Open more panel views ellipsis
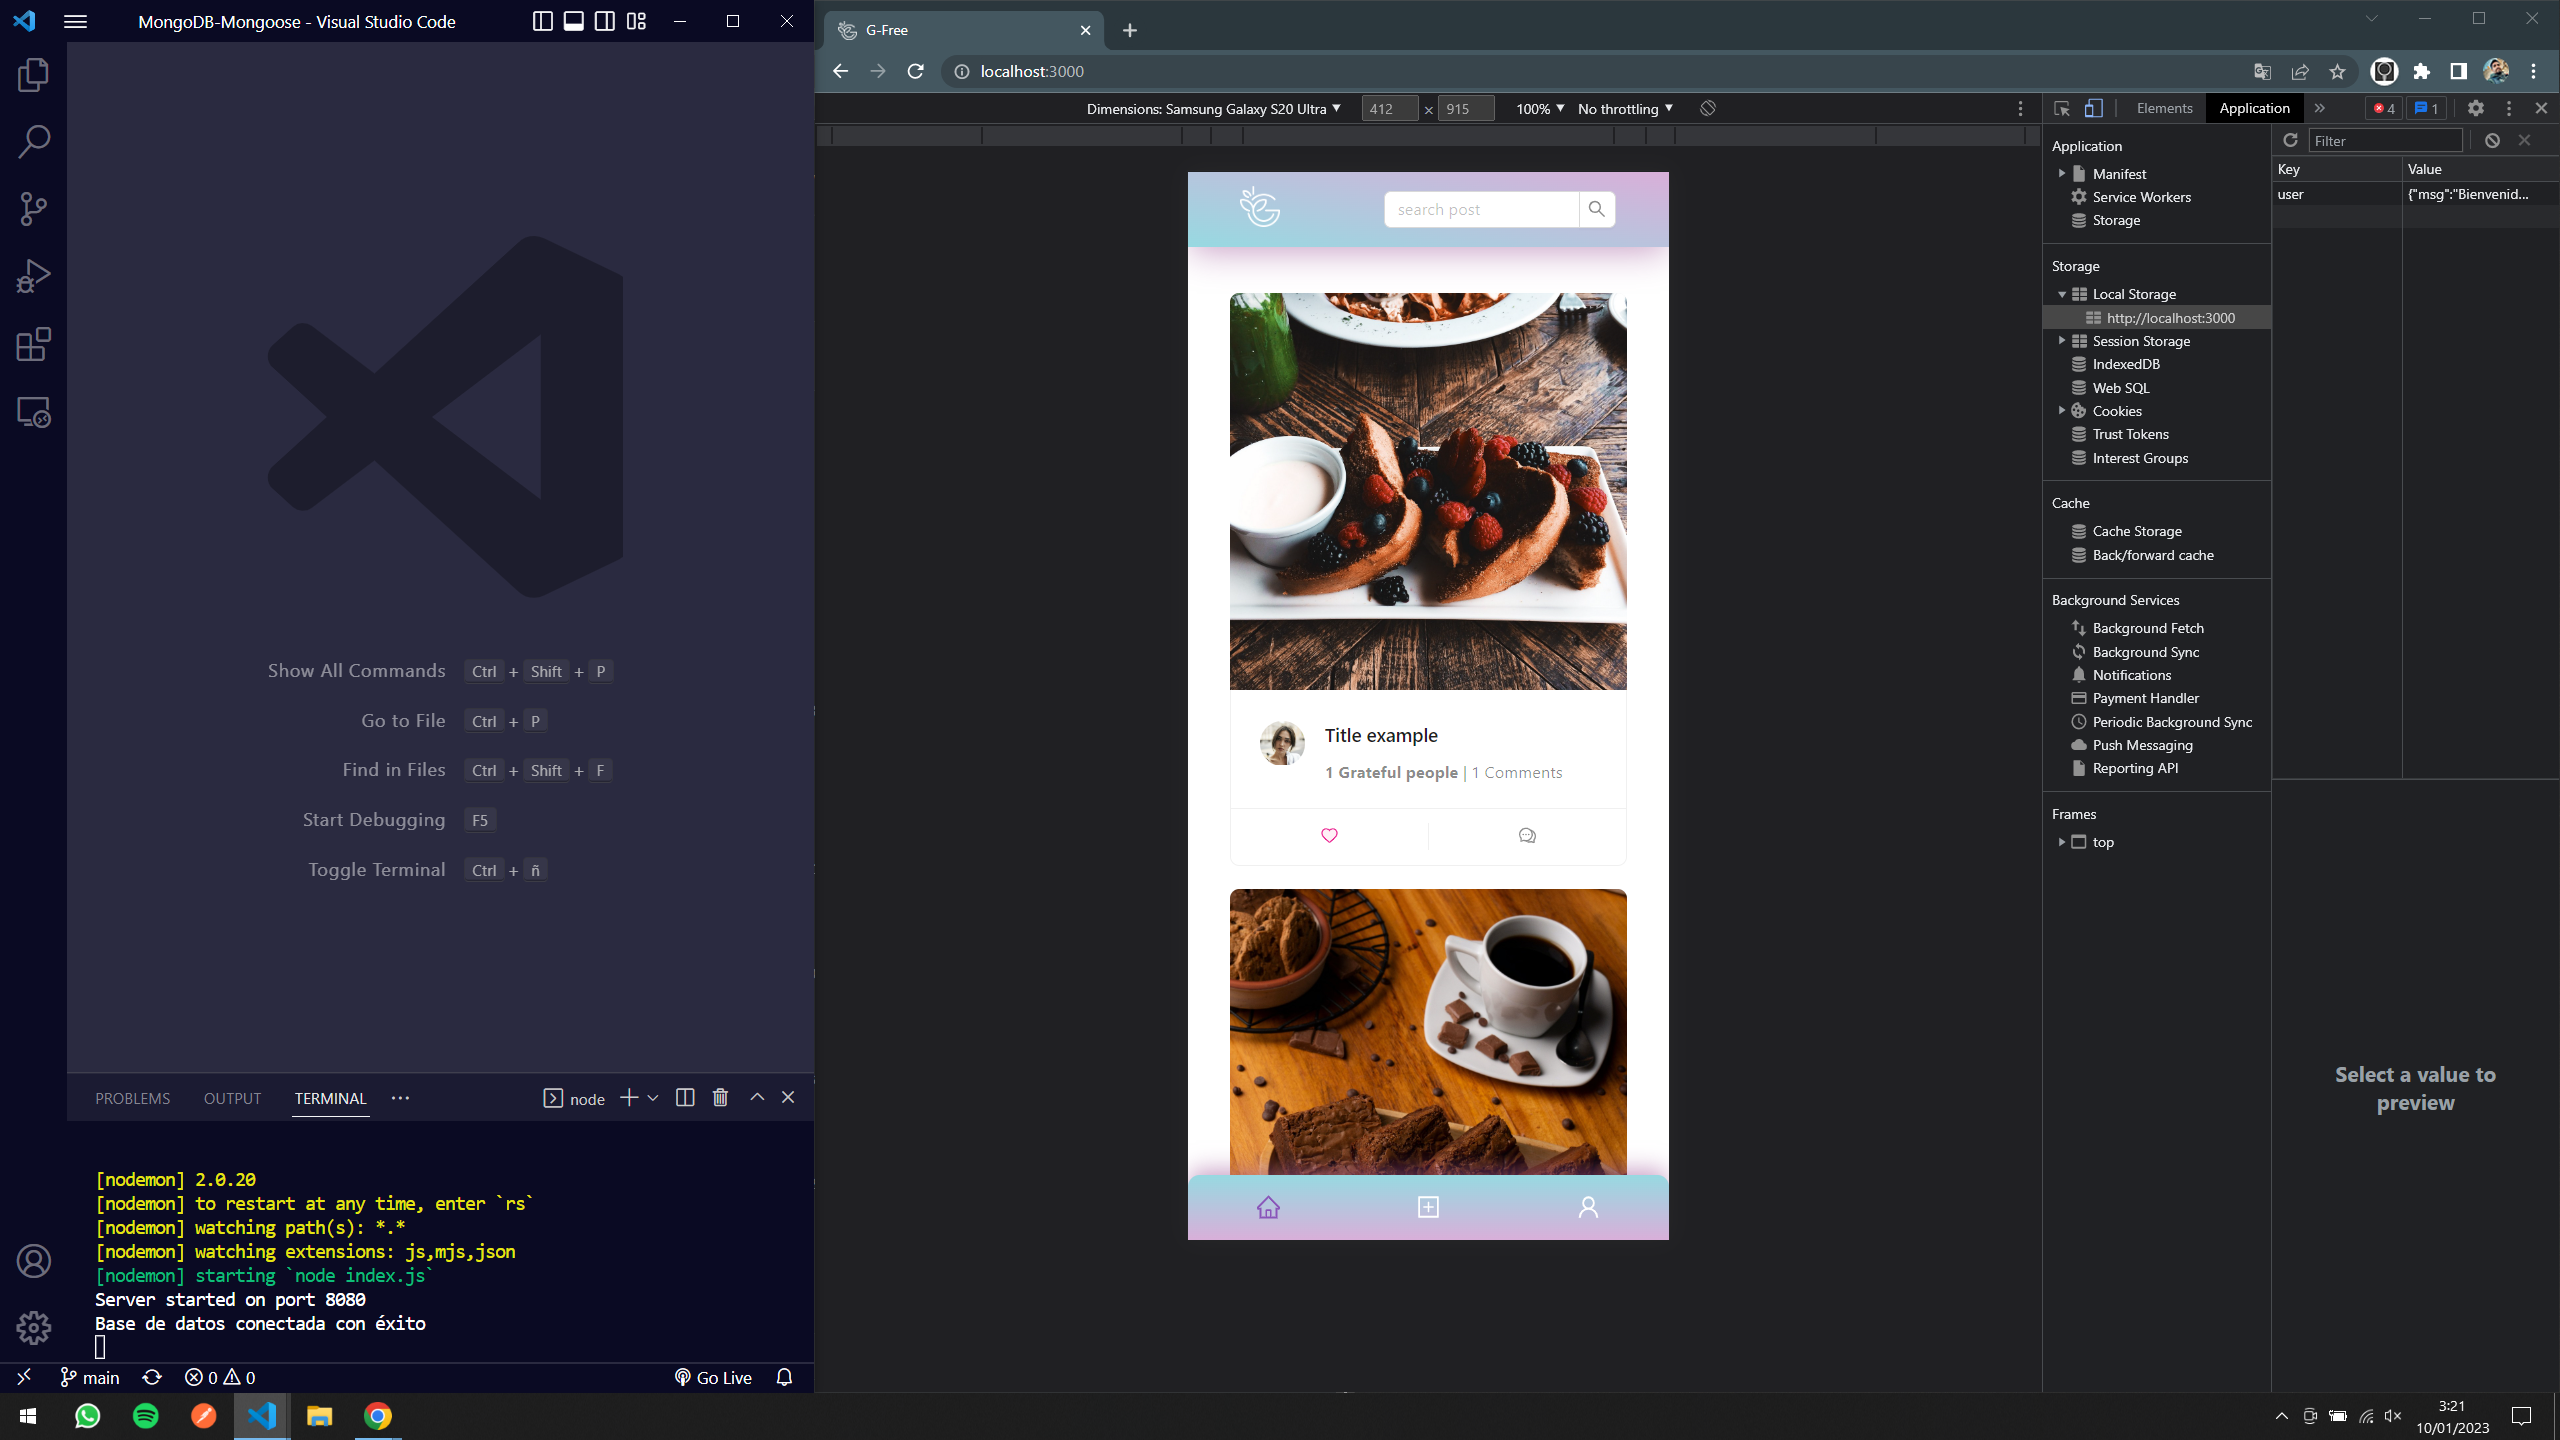 point(401,1098)
